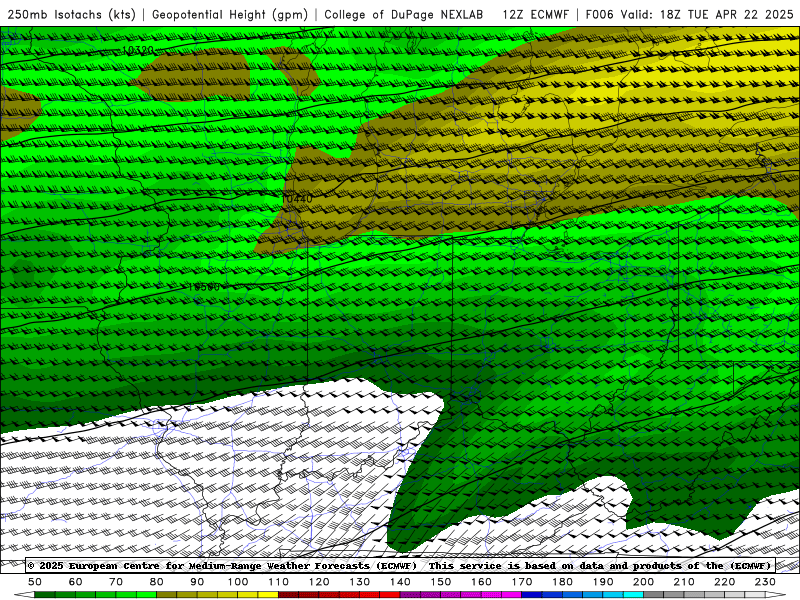Image resolution: width=800 pixels, height=600 pixels.
Task: Click the ECMWF copyright notice at map bottom
Action: click(400, 565)
